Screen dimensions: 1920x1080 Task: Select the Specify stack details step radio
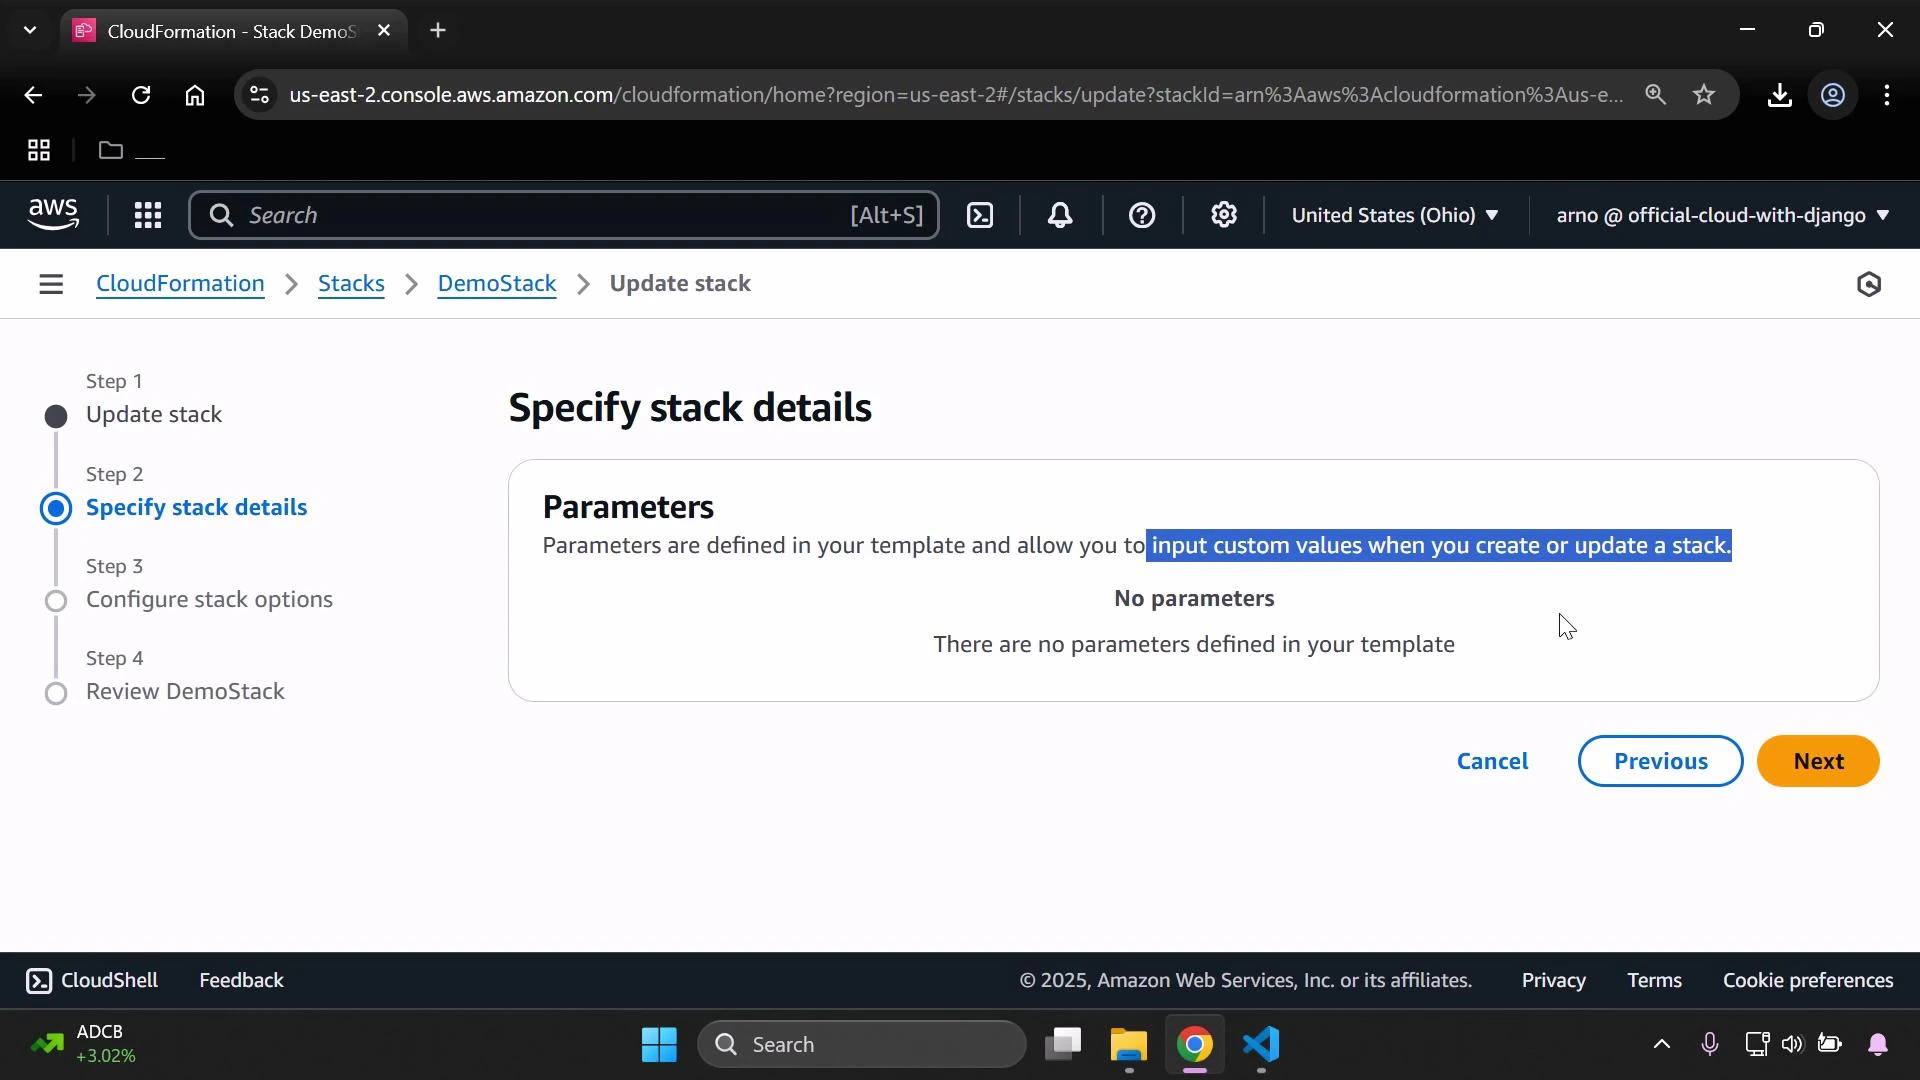pyautogui.click(x=56, y=508)
